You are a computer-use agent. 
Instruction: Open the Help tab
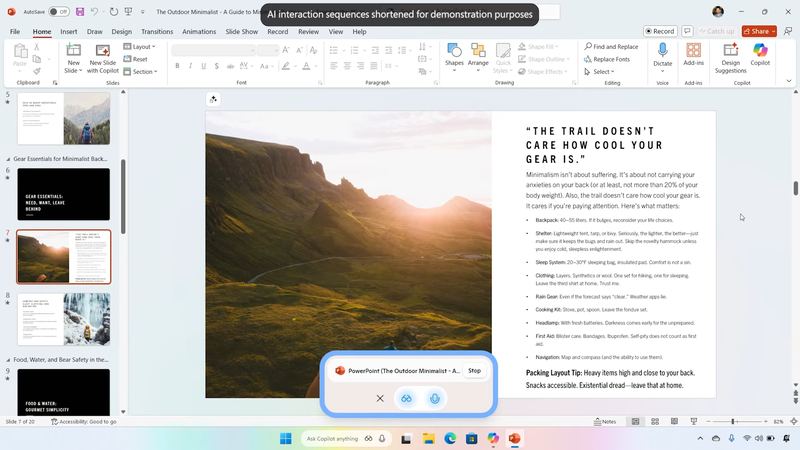click(359, 32)
